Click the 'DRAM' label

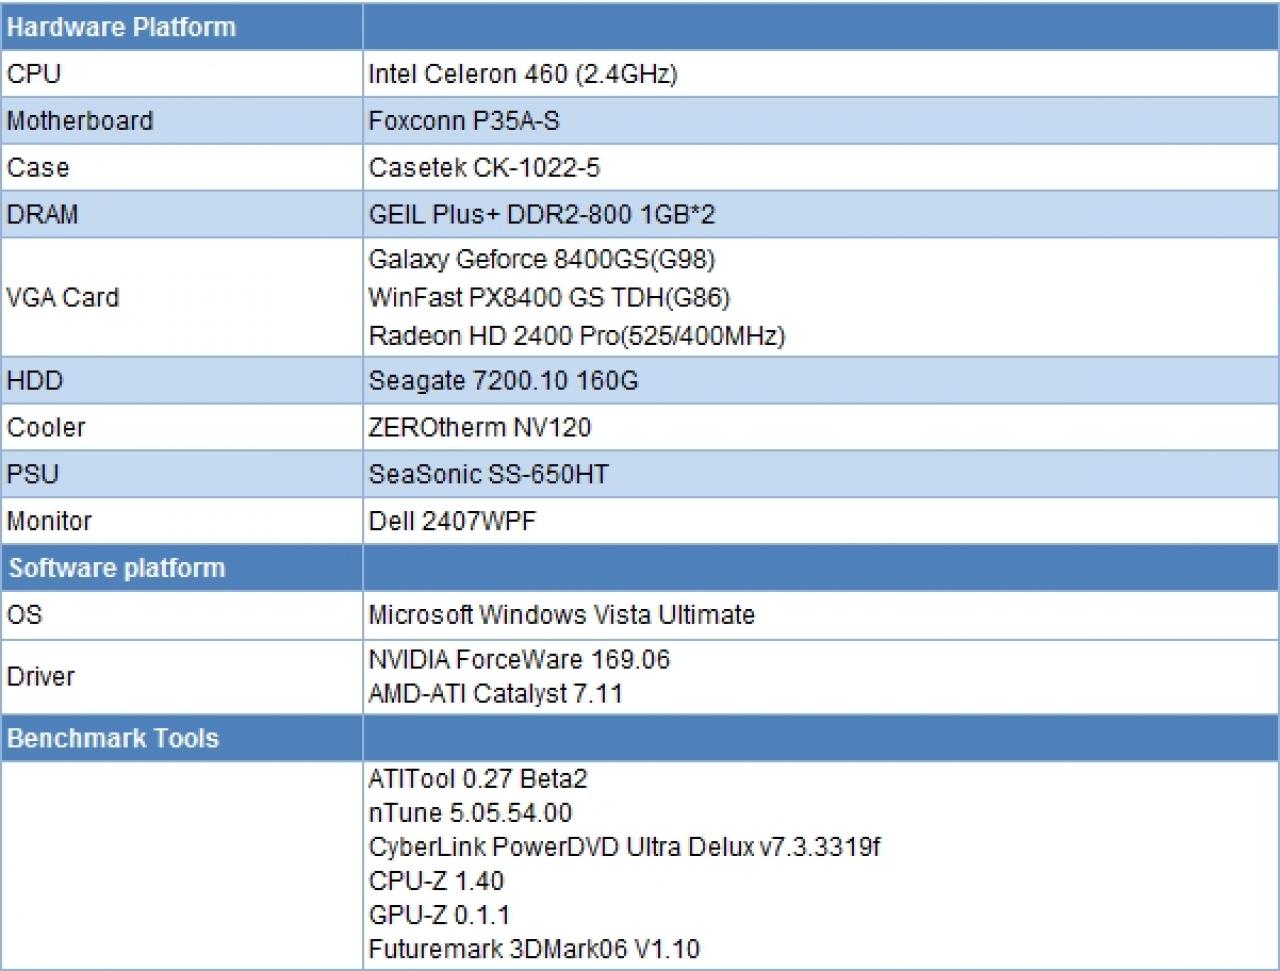point(42,214)
